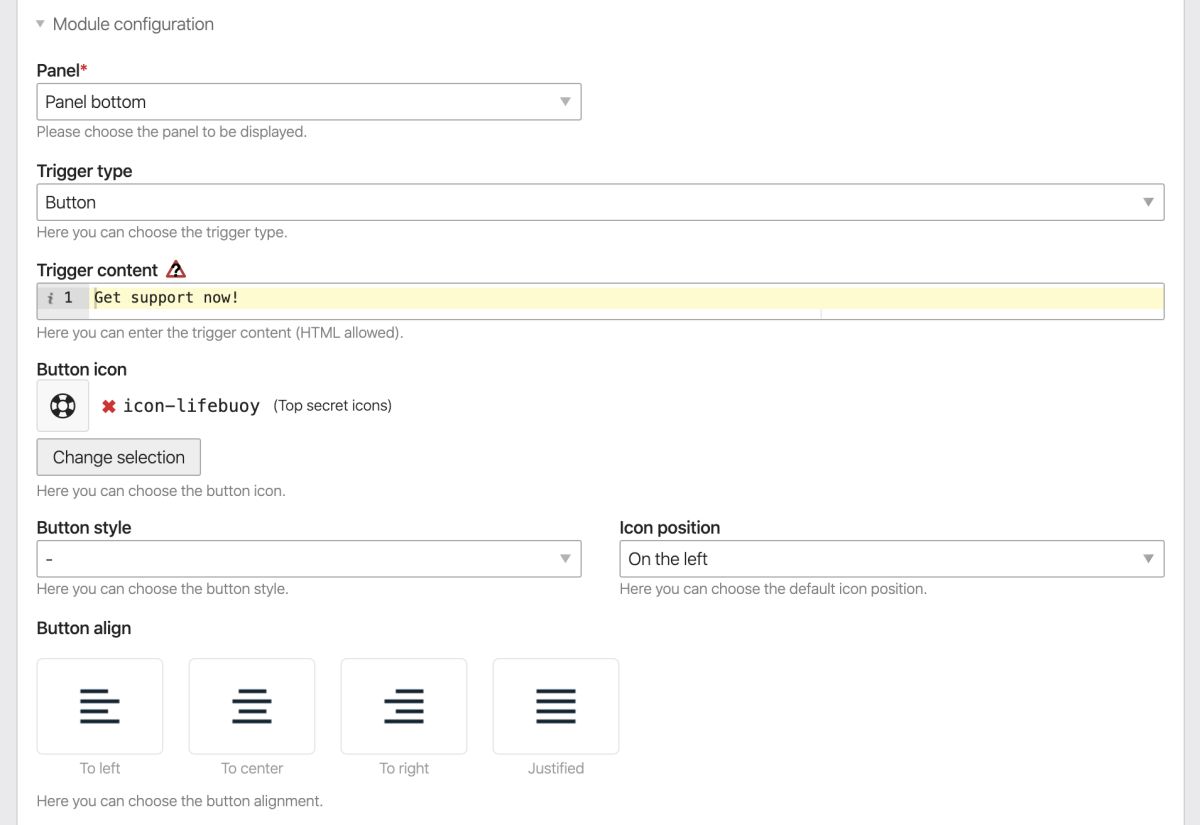1200x825 pixels.
Task: Open the Icon position dropdown
Action: [x=891, y=559]
